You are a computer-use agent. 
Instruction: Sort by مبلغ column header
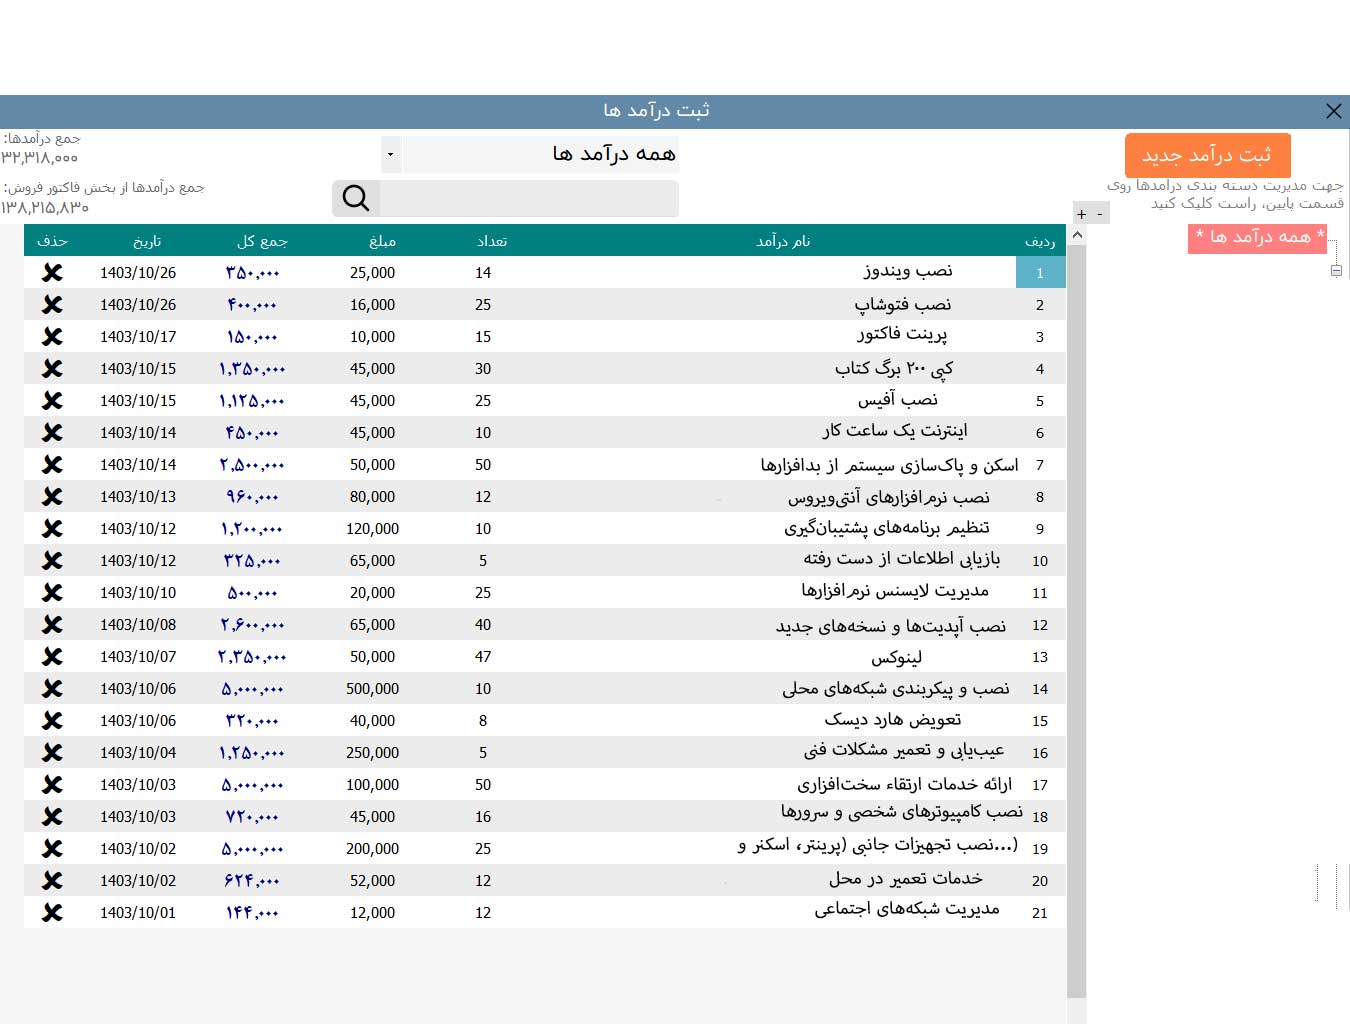382,241
